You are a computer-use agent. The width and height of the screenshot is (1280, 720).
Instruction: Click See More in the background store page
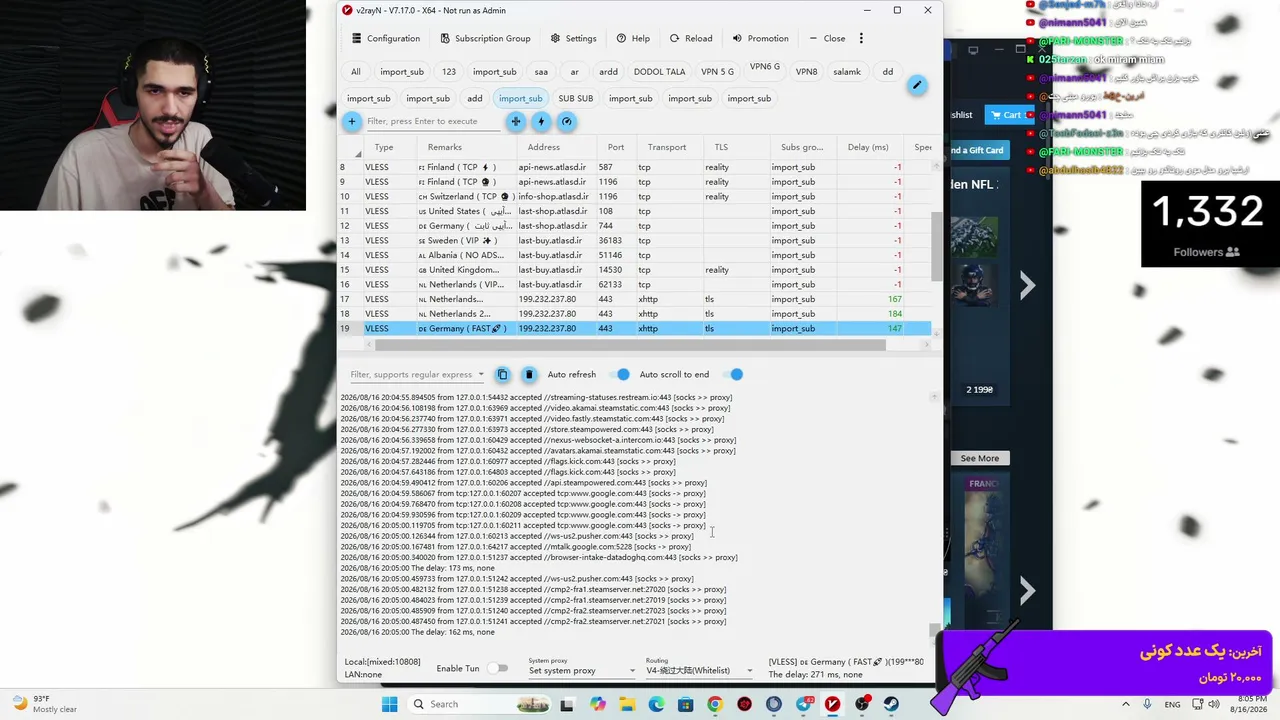point(980,458)
